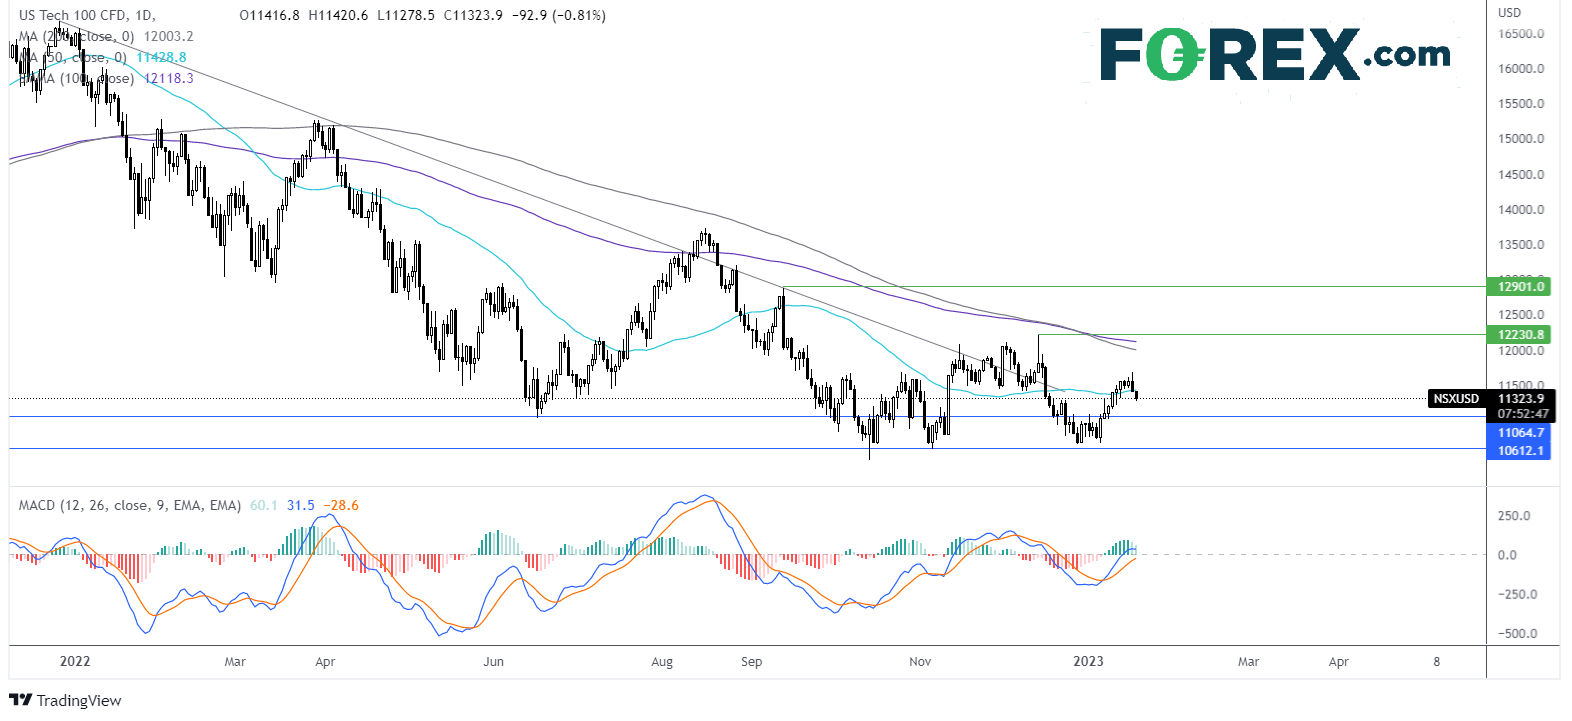Viewport: 1572px width, 721px height.
Task: Click the 2022 label on time axis
Action: pos(75,661)
